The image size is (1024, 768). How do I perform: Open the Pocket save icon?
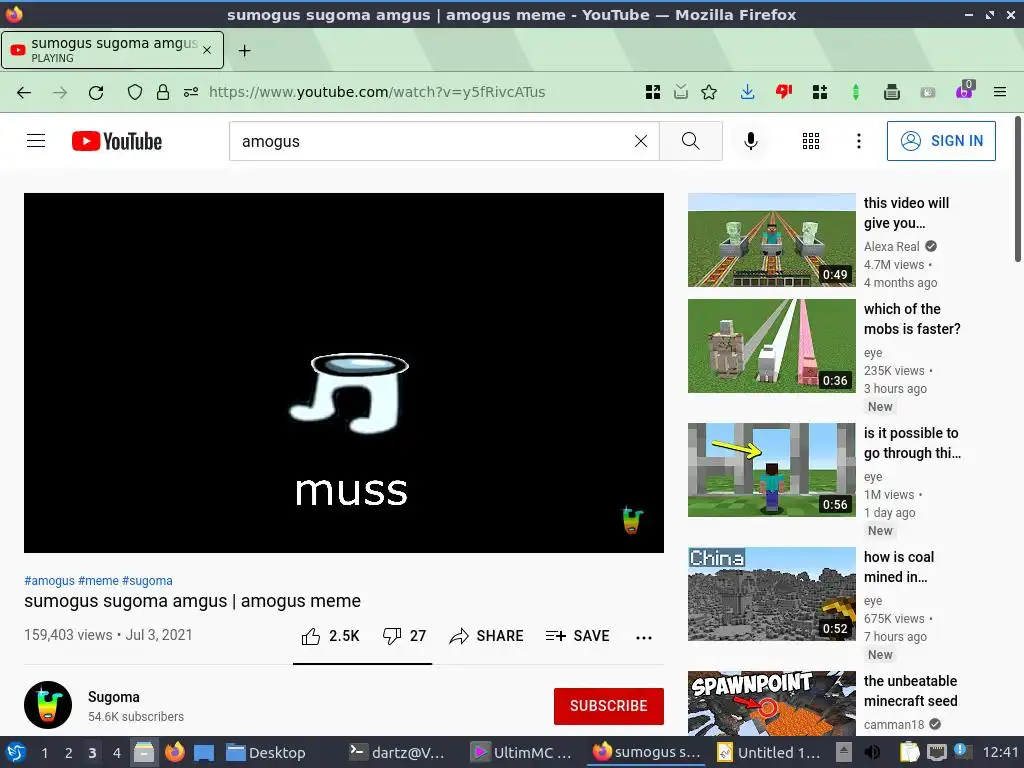pyautogui.click(x=680, y=92)
